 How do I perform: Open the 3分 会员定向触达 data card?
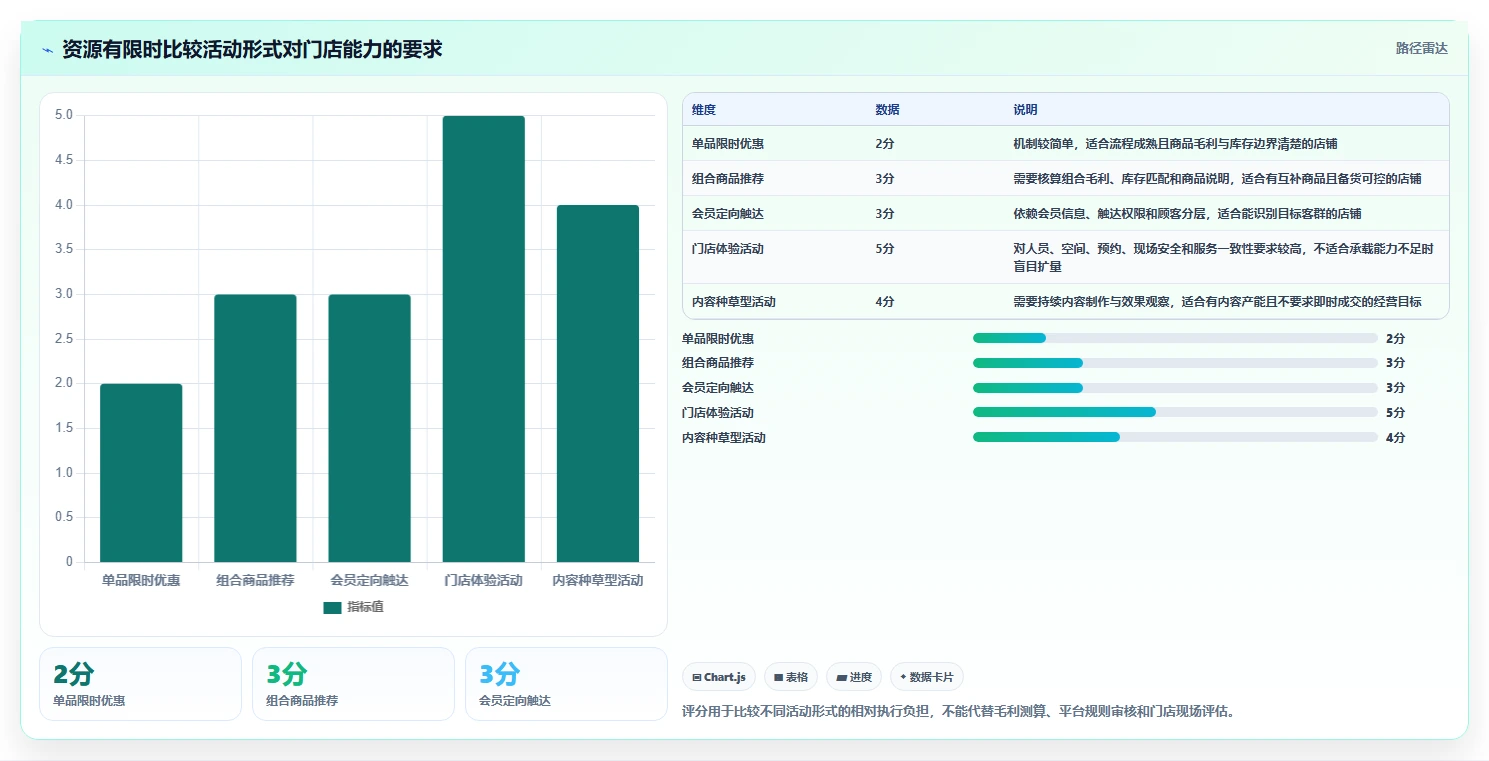tap(566, 684)
